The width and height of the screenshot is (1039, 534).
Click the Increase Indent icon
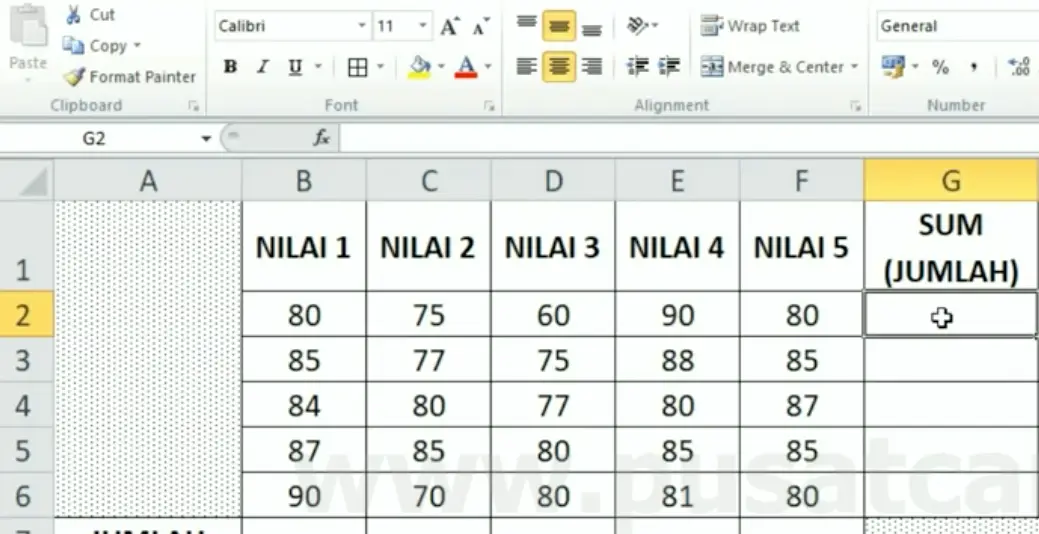click(669, 67)
